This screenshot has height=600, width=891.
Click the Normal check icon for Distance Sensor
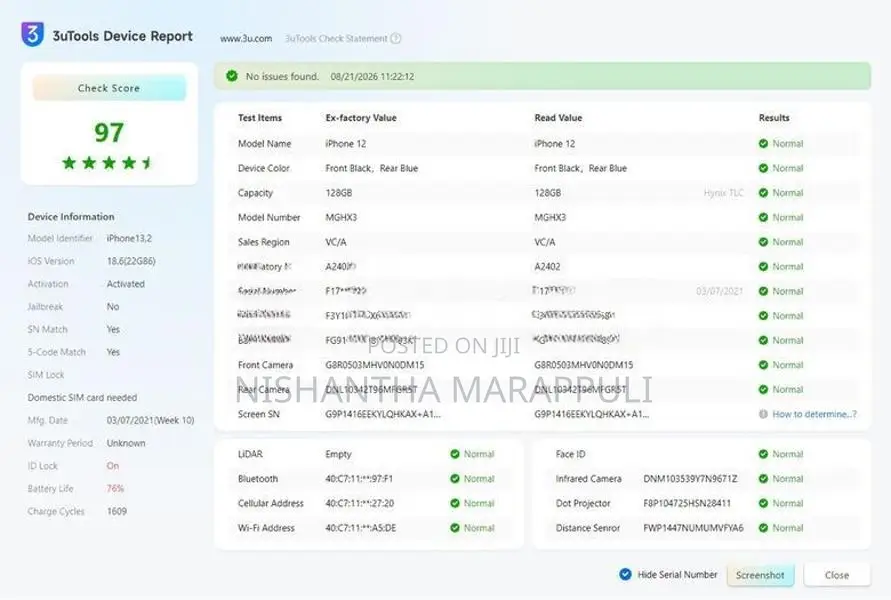coord(763,528)
